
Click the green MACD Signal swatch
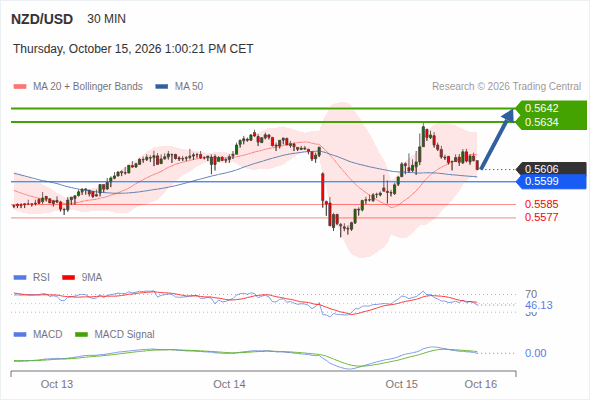tap(81, 335)
